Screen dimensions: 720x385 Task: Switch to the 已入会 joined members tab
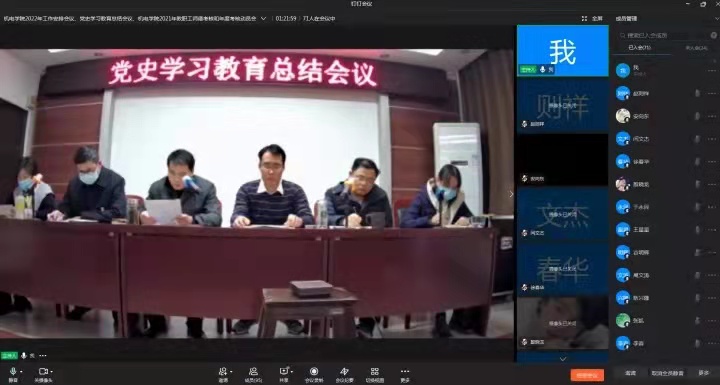639,47
